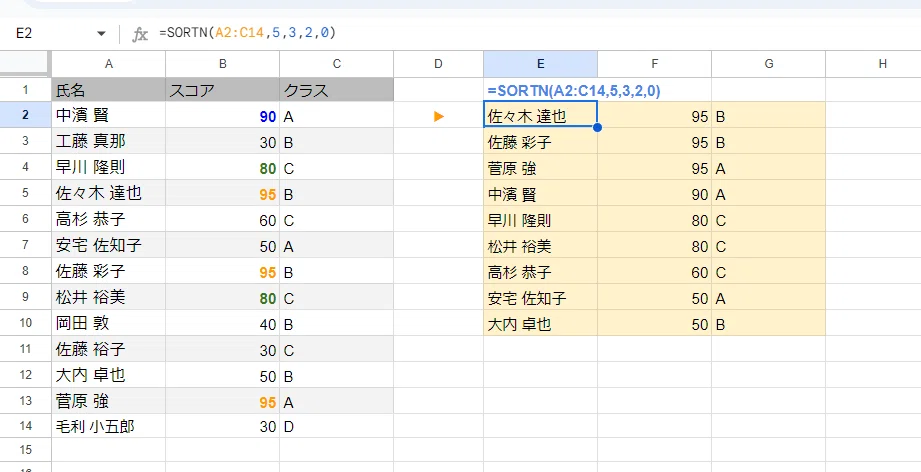Select the cell 岡田 敦
The image size is (921, 472).
coord(109,323)
